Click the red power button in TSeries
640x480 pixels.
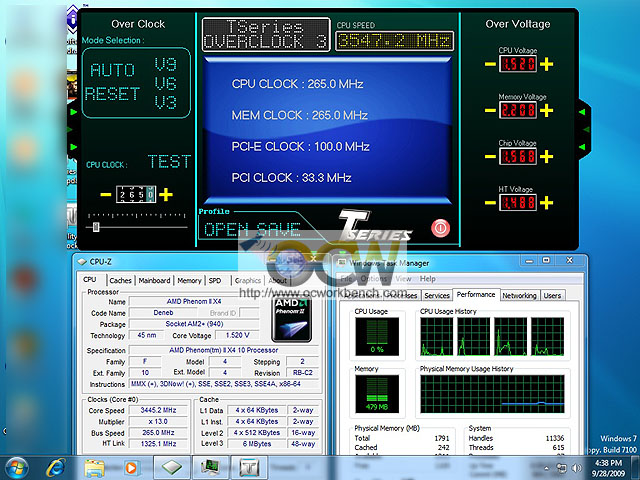point(440,228)
